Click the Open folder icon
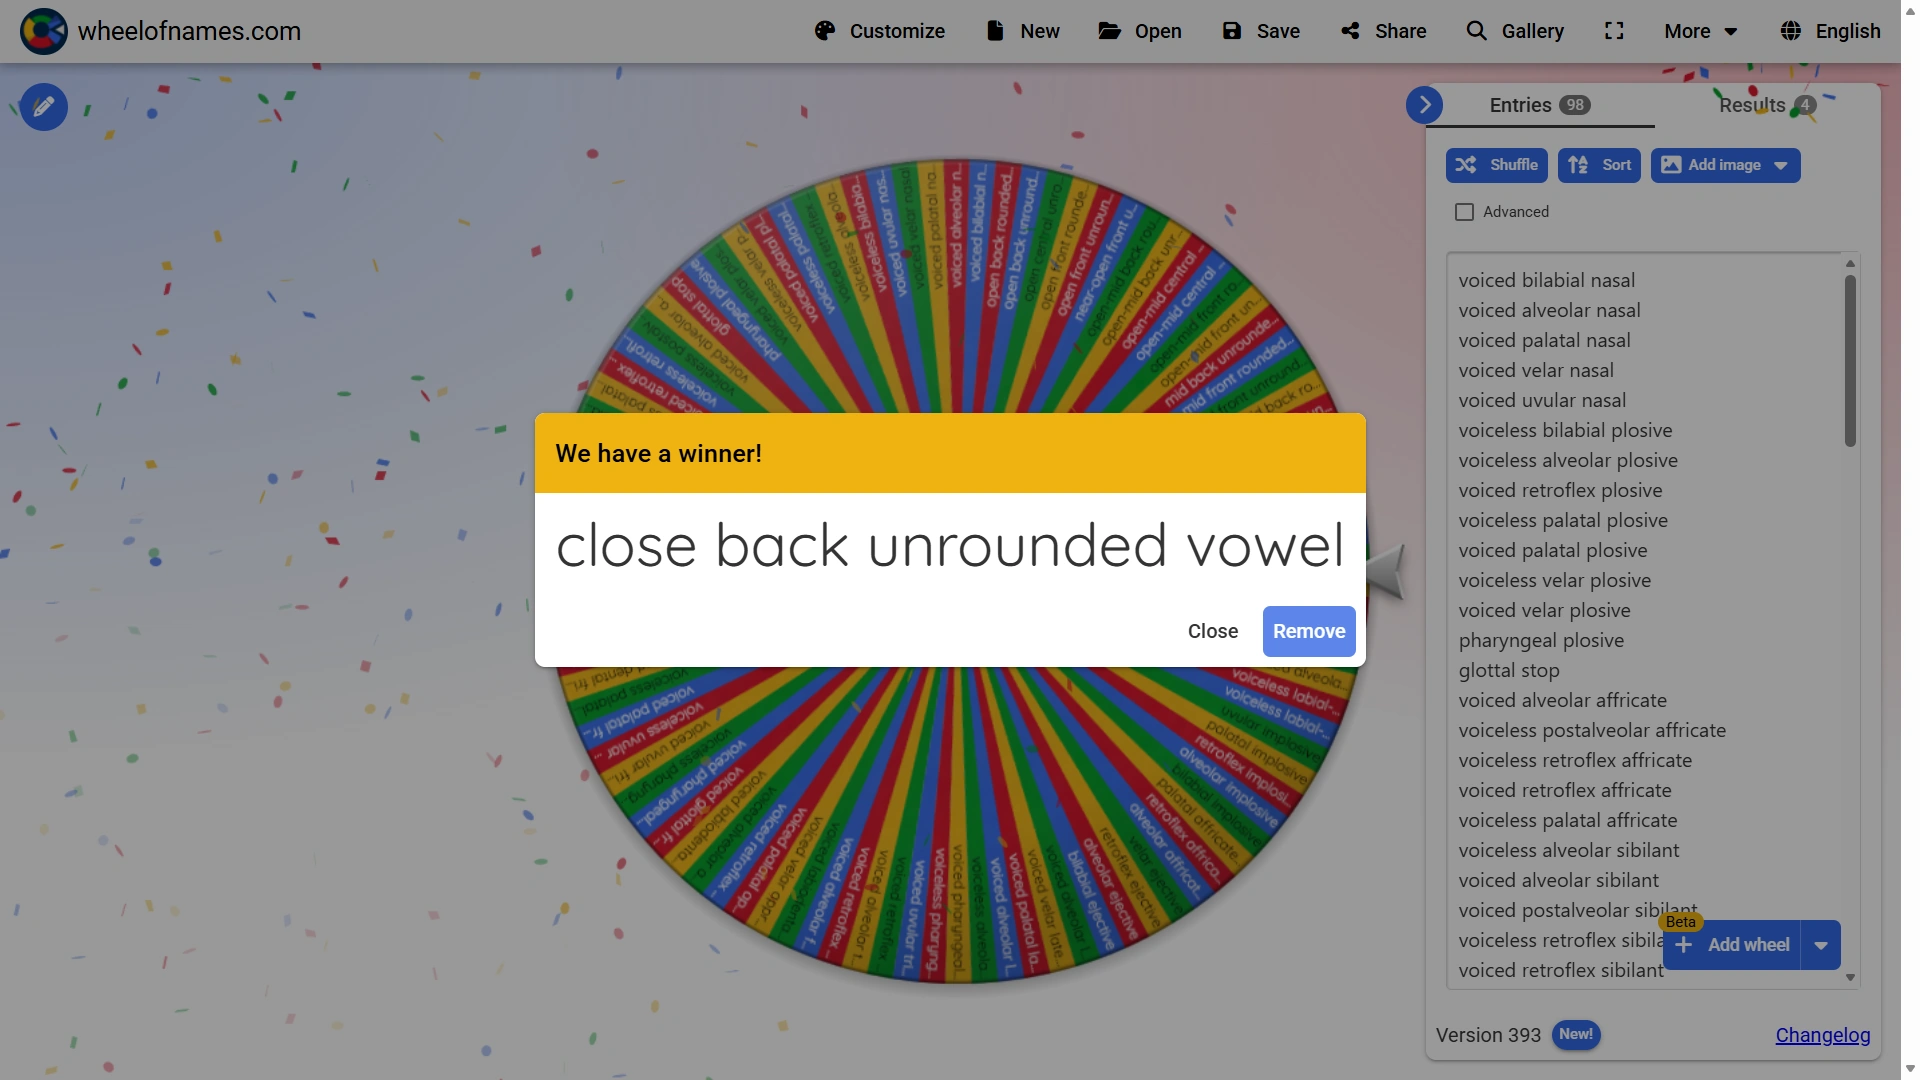 pos(1109,31)
